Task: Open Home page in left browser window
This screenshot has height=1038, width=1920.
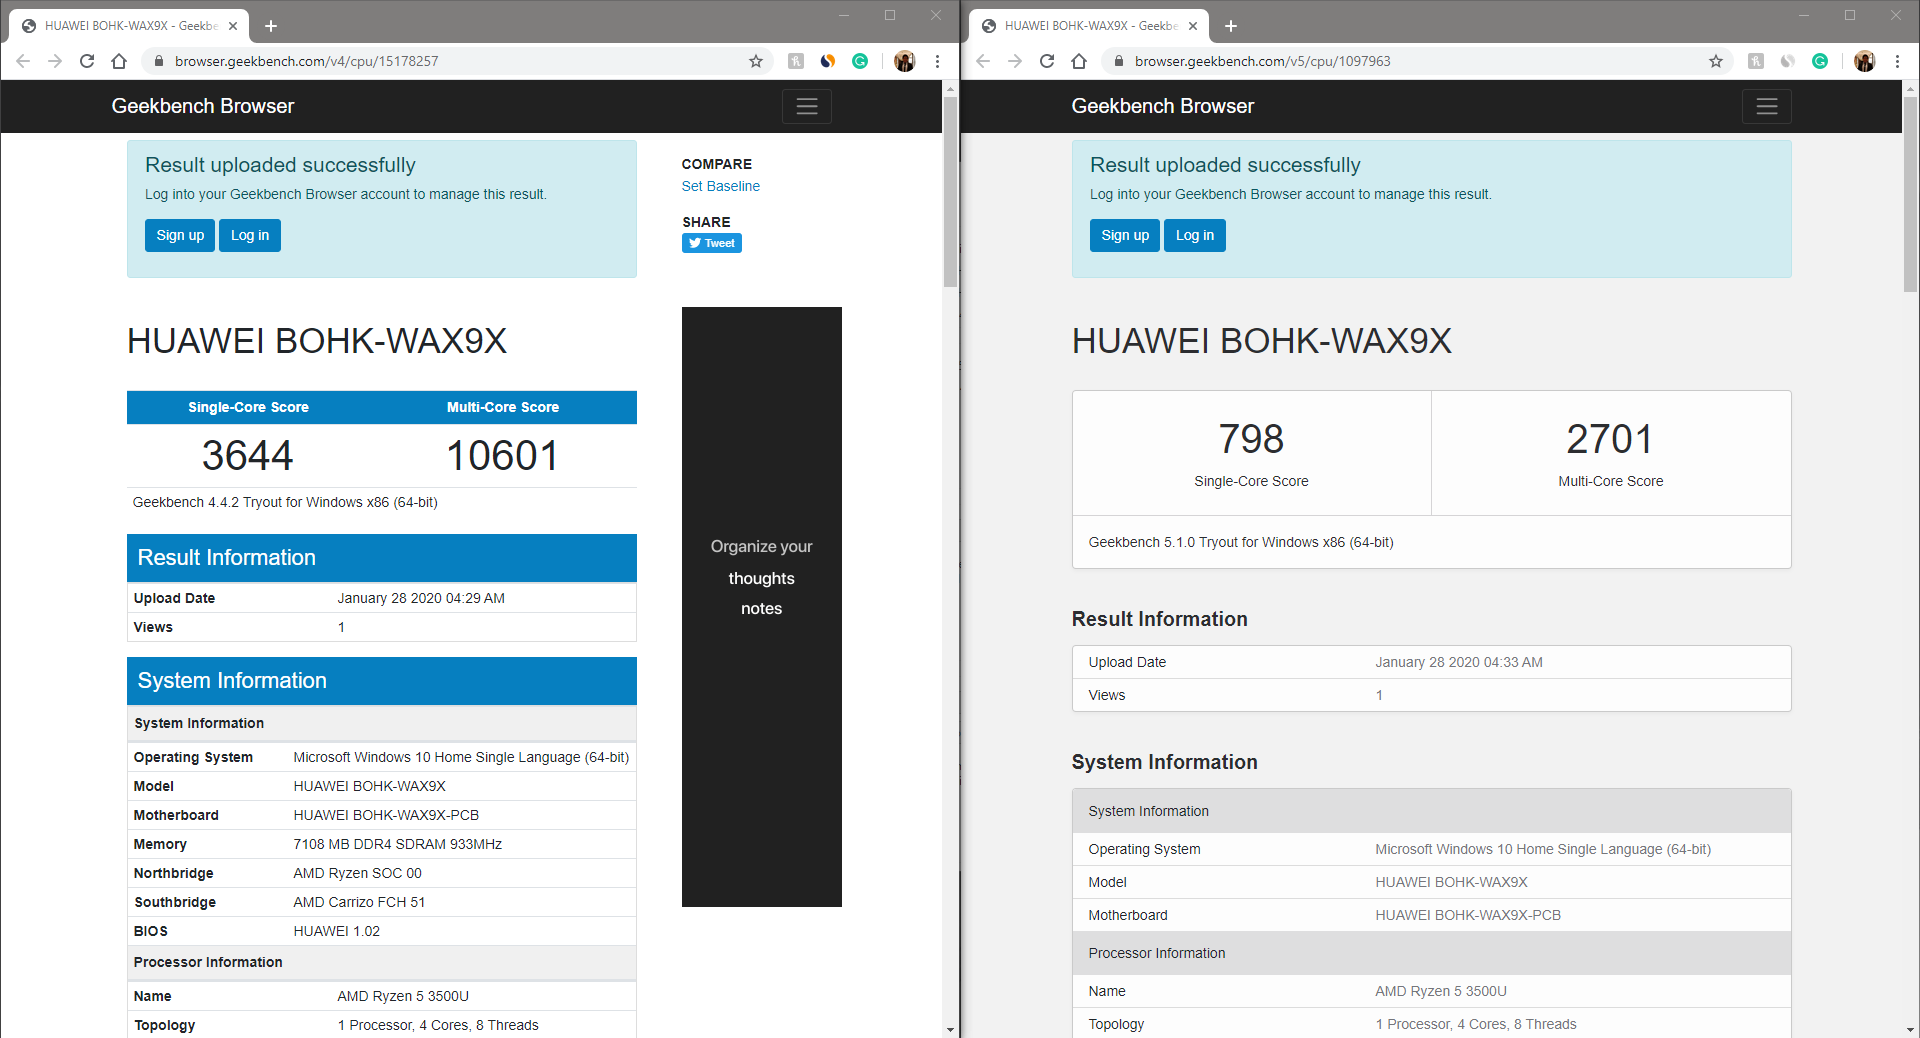Action: 119,61
